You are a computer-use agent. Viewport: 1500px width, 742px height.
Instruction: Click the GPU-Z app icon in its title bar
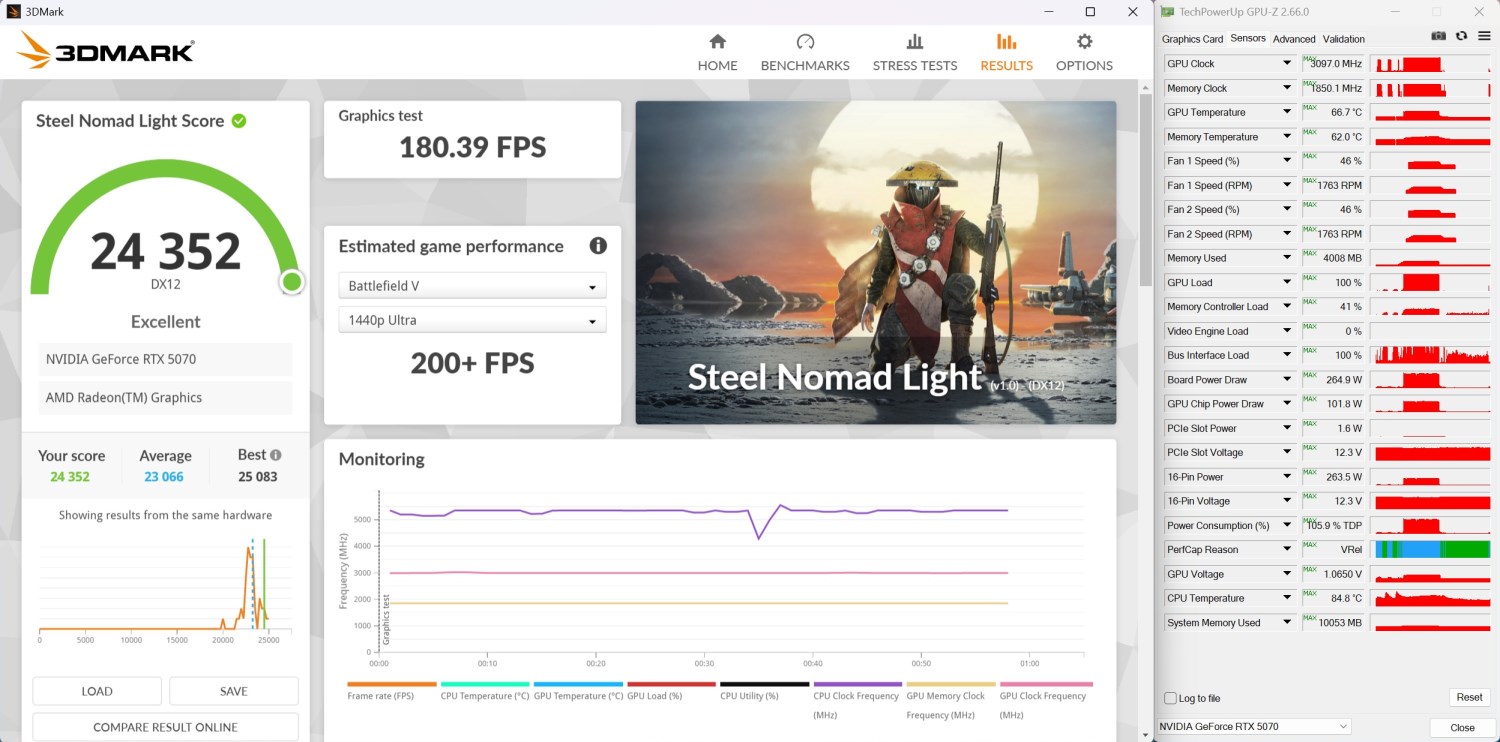(1168, 12)
